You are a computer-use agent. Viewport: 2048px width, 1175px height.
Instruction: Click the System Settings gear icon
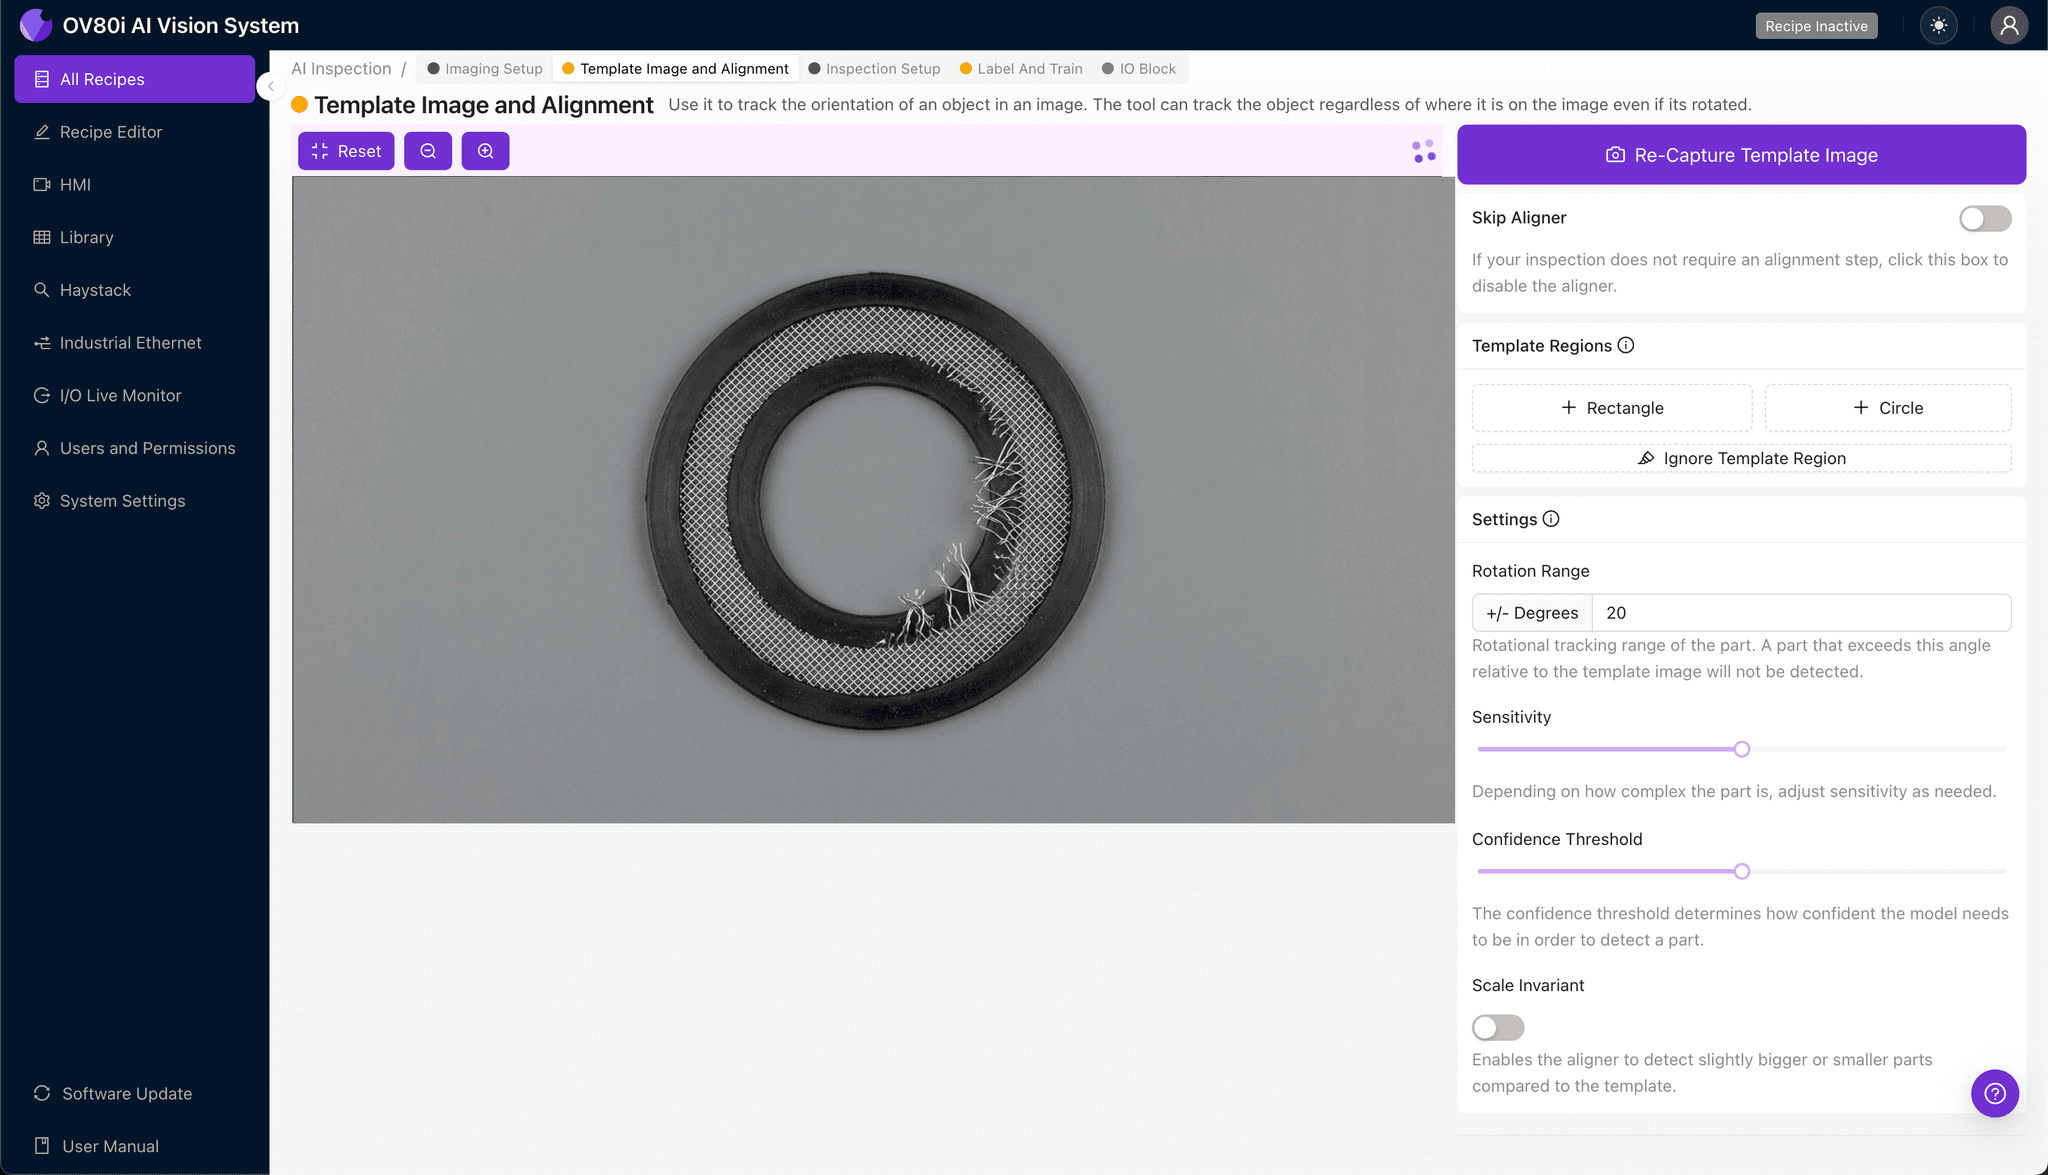[42, 501]
